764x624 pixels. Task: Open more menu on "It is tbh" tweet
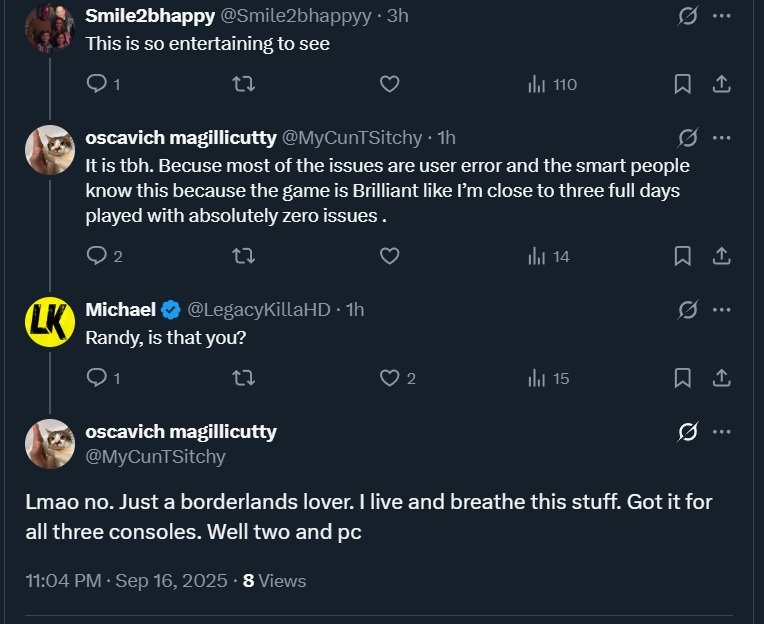point(721,138)
